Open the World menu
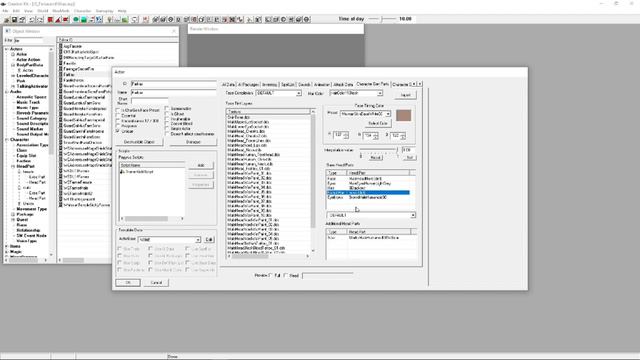Image resolution: width=640 pixels, height=360 pixels. [42, 11]
